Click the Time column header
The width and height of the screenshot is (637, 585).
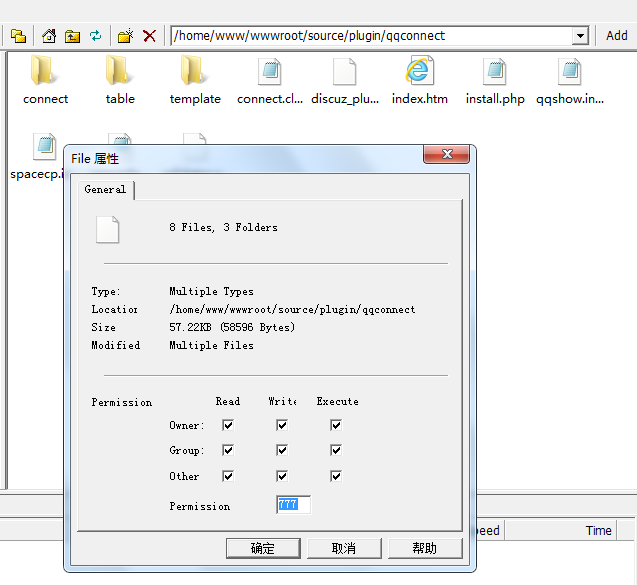coord(599,530)
